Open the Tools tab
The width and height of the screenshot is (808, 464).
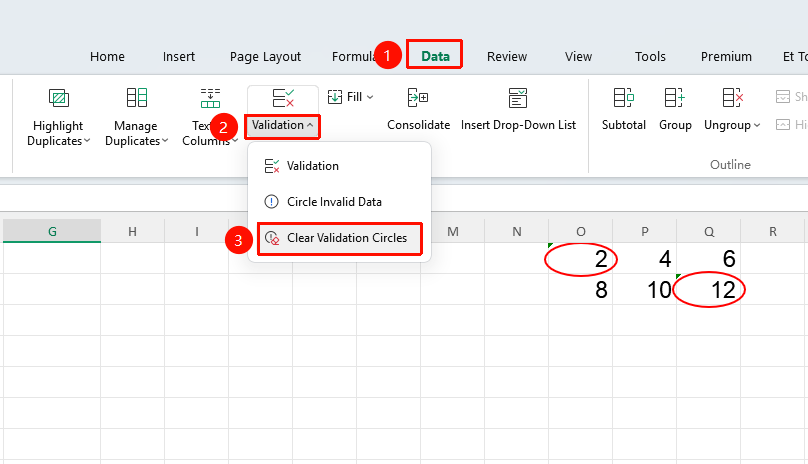[650, 57]
